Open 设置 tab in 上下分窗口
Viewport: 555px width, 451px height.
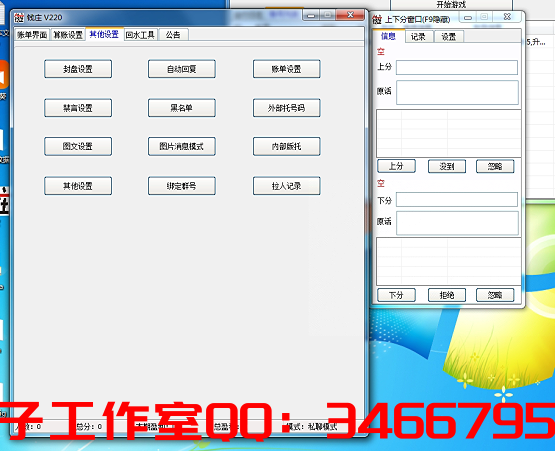click(x=449, y=36)
